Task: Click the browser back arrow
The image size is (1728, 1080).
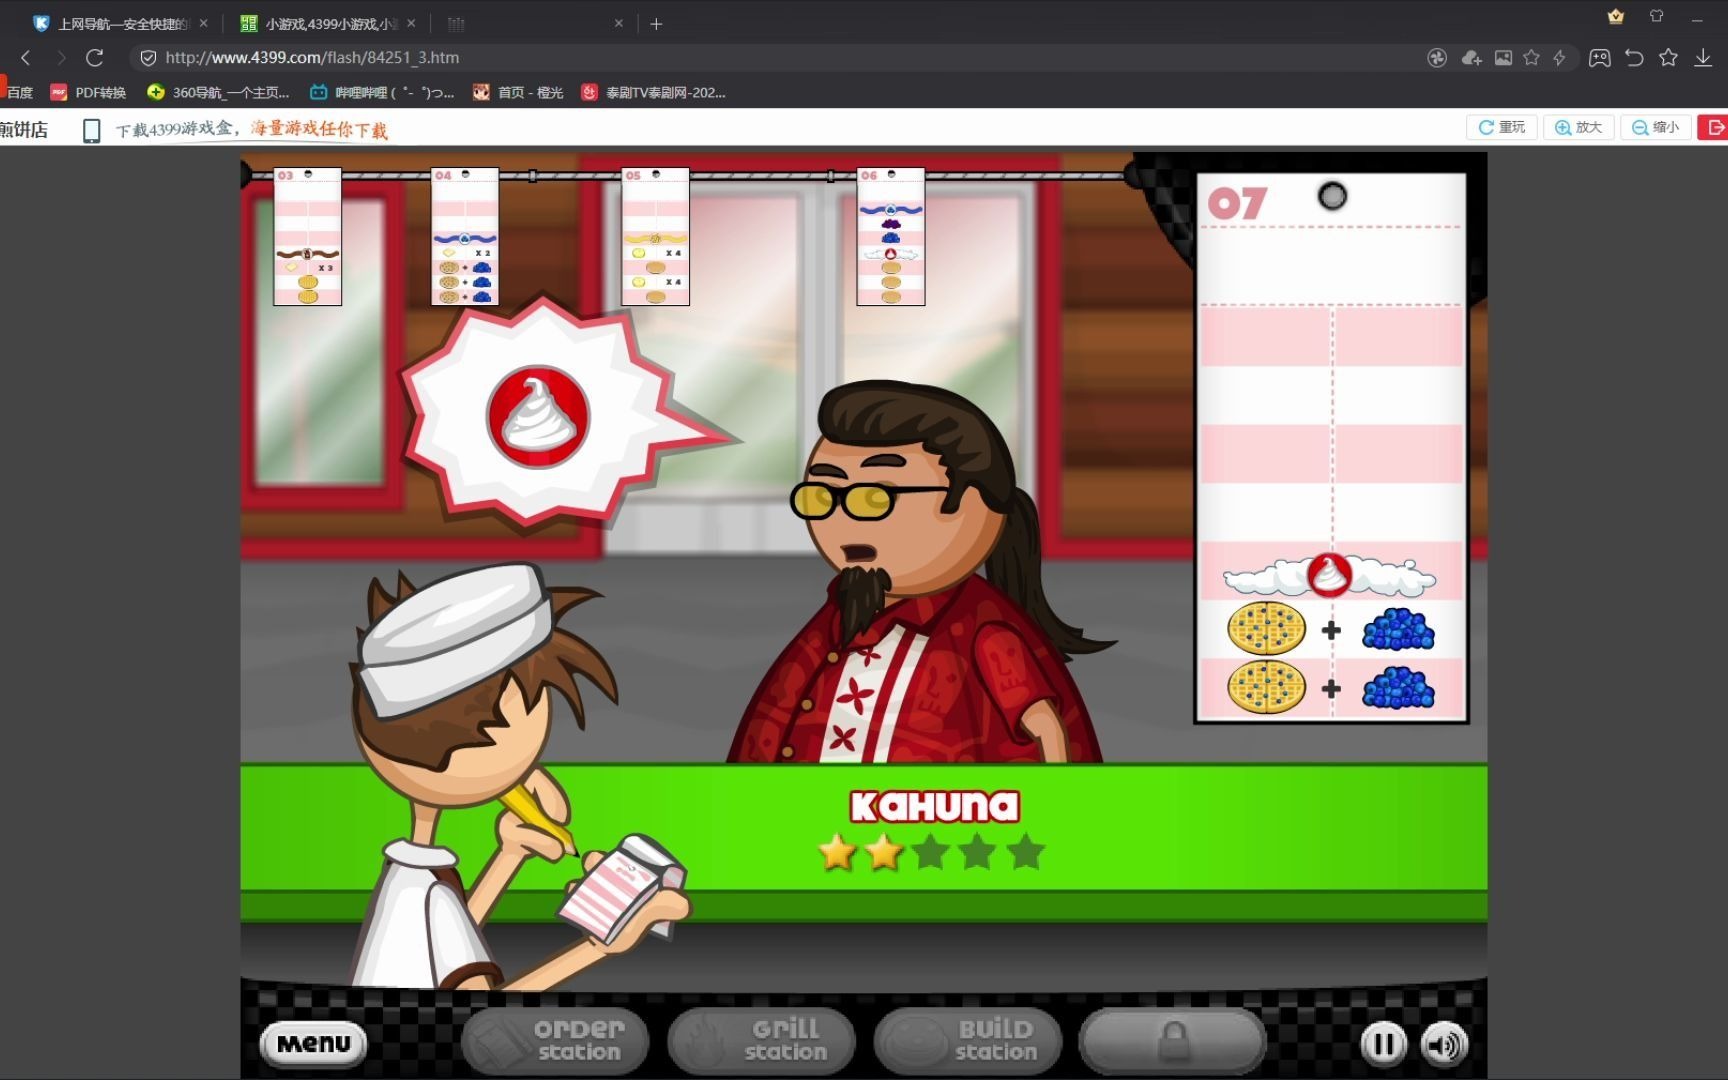Action: coord(26,57)
